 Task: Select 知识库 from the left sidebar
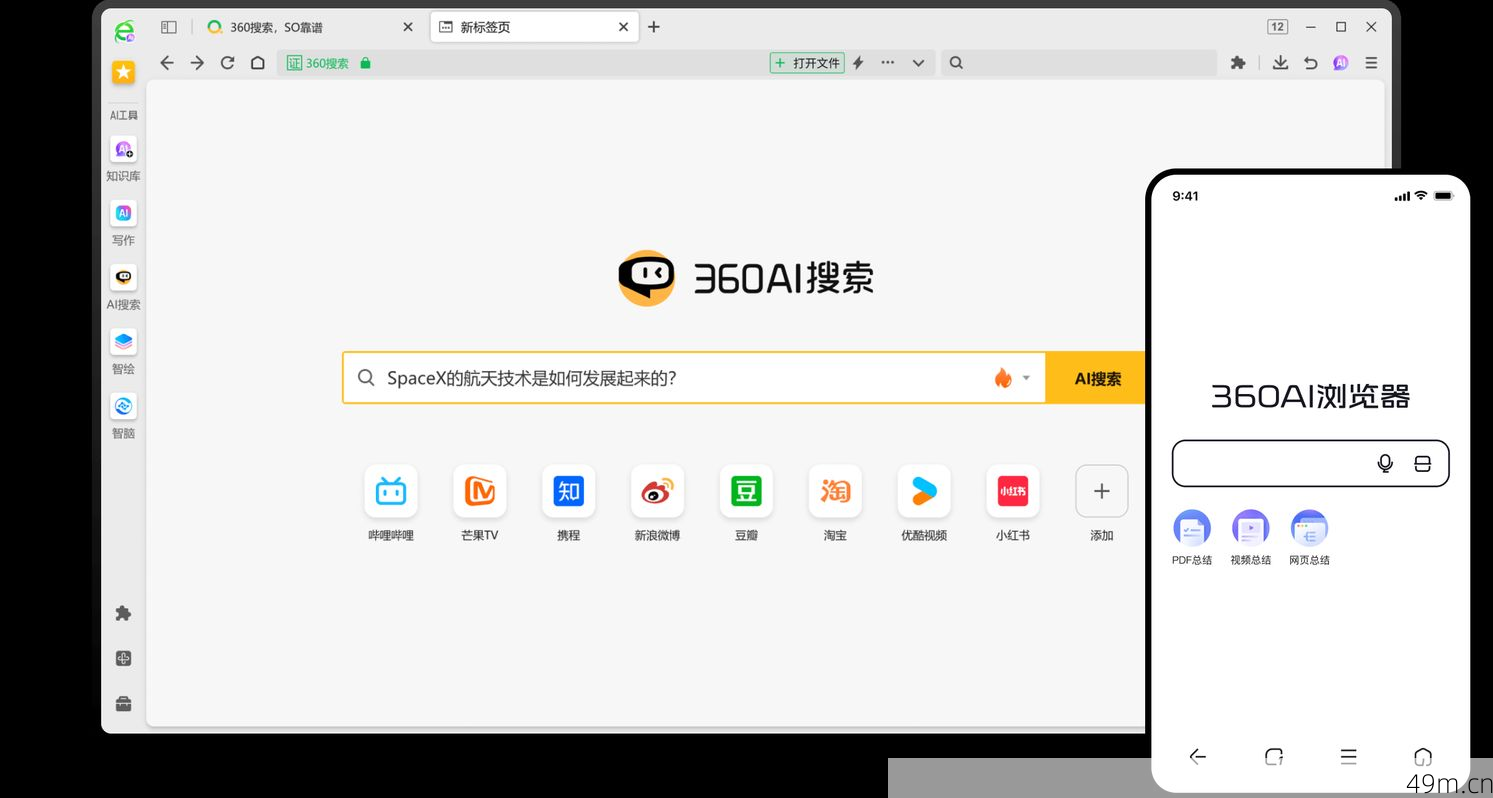[x=123, y=149]
